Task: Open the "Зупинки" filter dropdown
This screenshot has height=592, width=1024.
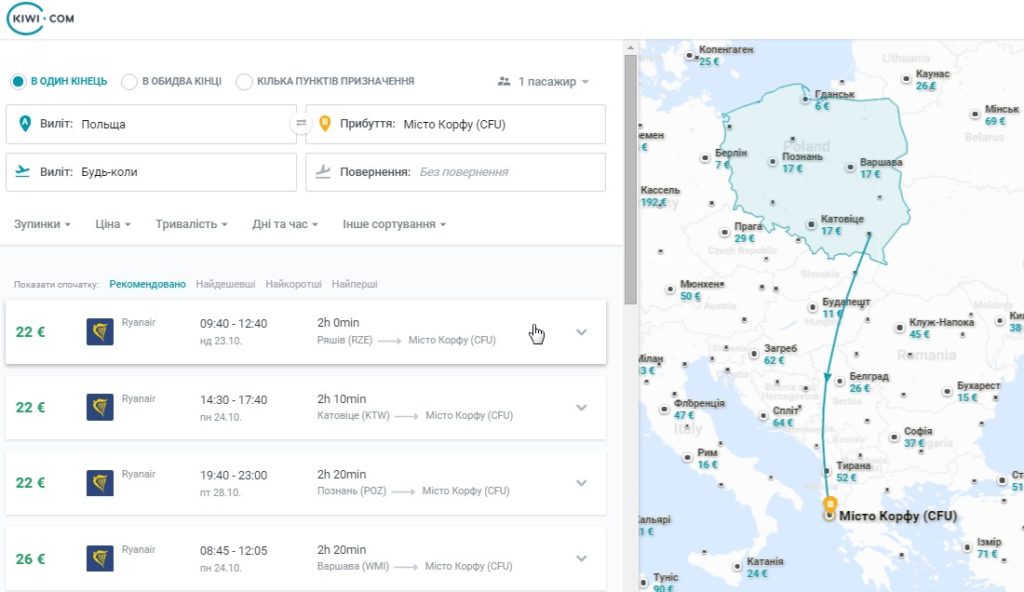Action: tap(42, 224)
